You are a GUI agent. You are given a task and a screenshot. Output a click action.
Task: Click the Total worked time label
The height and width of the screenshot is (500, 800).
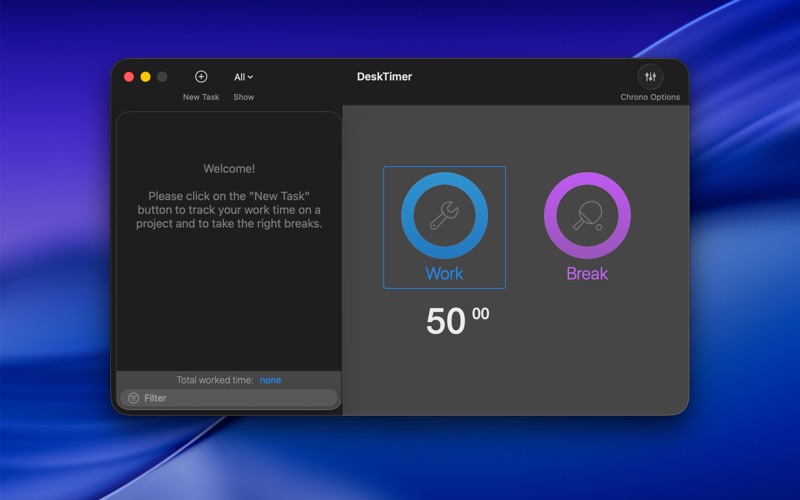tap(215, 380)
